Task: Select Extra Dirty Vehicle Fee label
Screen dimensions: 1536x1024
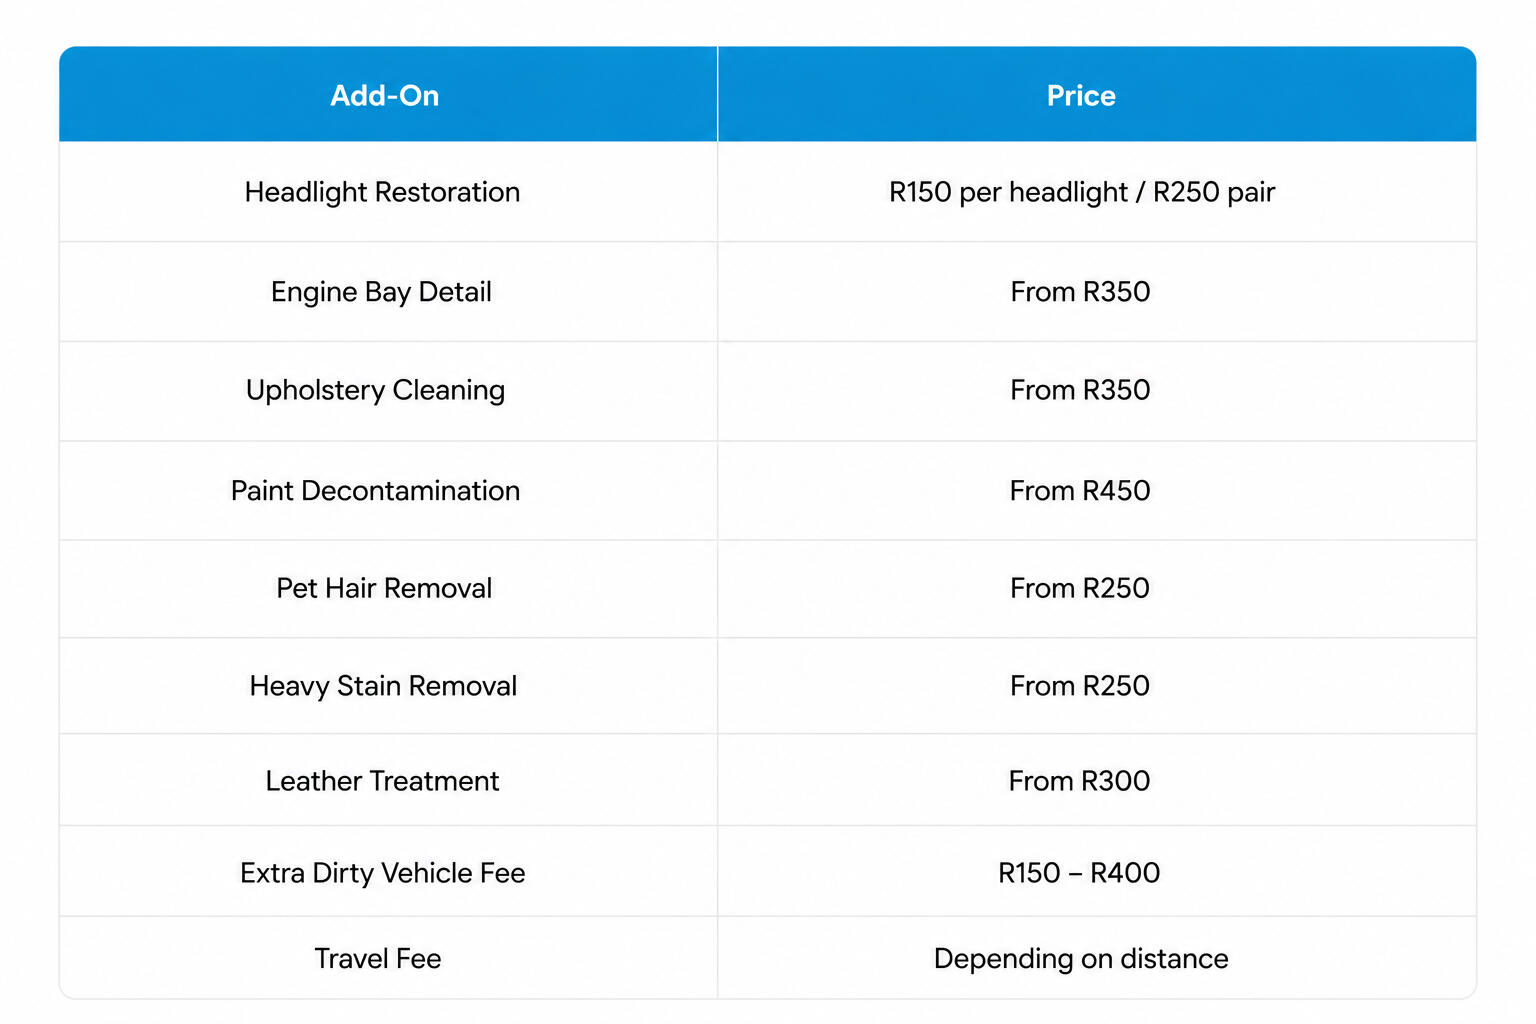Action: (382, 873)
